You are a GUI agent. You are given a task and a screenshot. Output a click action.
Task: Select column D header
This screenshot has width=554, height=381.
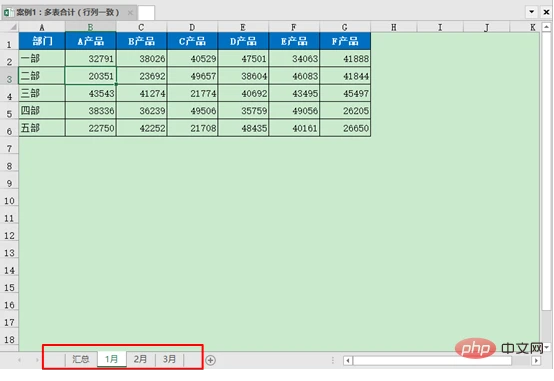(x=192, y=27)
